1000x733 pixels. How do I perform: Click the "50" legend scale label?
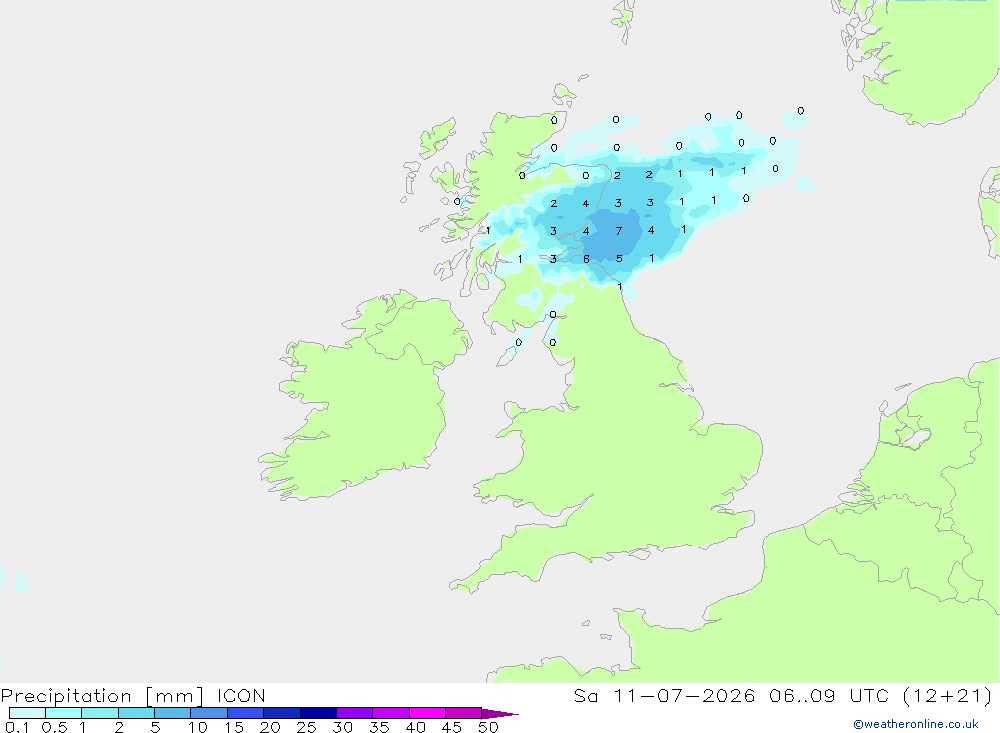pos(488,727)
